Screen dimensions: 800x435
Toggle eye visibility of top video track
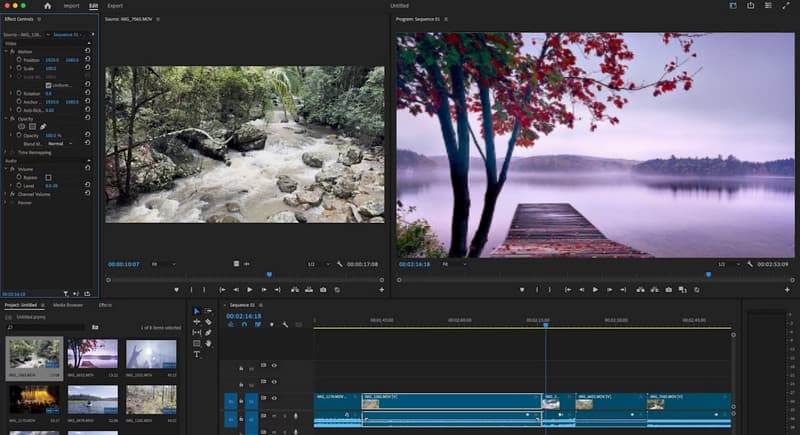click(x=274, y=365)
